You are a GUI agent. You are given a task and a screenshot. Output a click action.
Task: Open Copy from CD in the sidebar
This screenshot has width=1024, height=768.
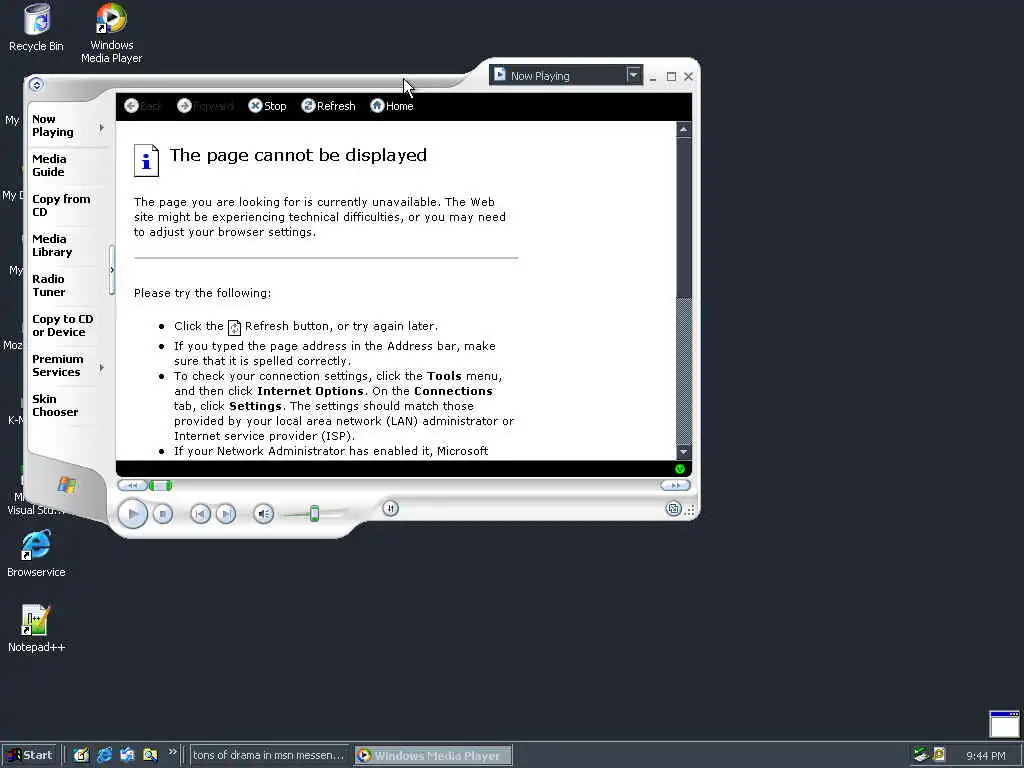[x=61, y=205]
